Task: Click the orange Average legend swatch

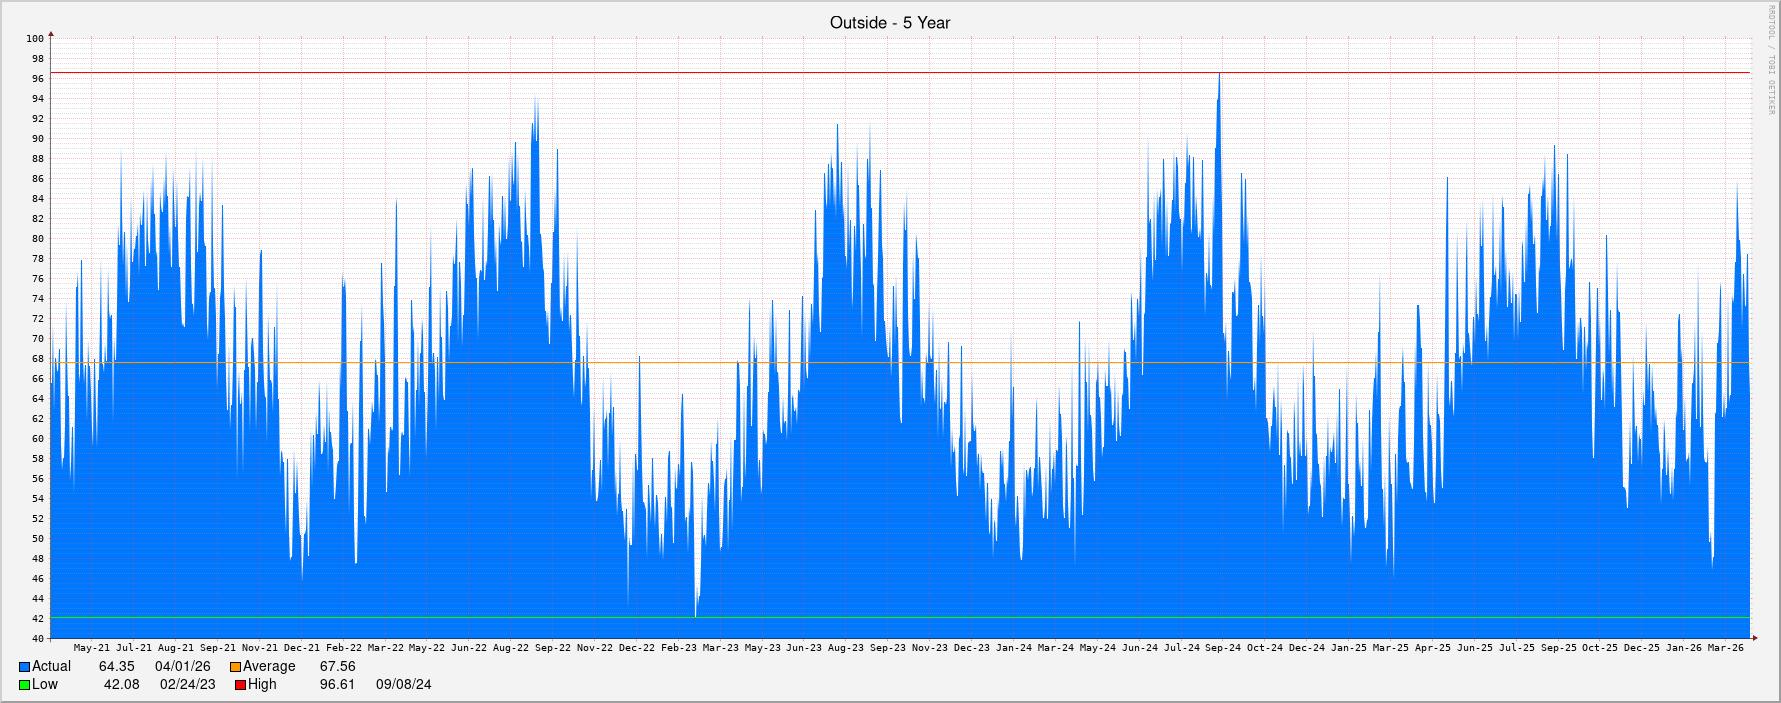Action: [235, 667]
